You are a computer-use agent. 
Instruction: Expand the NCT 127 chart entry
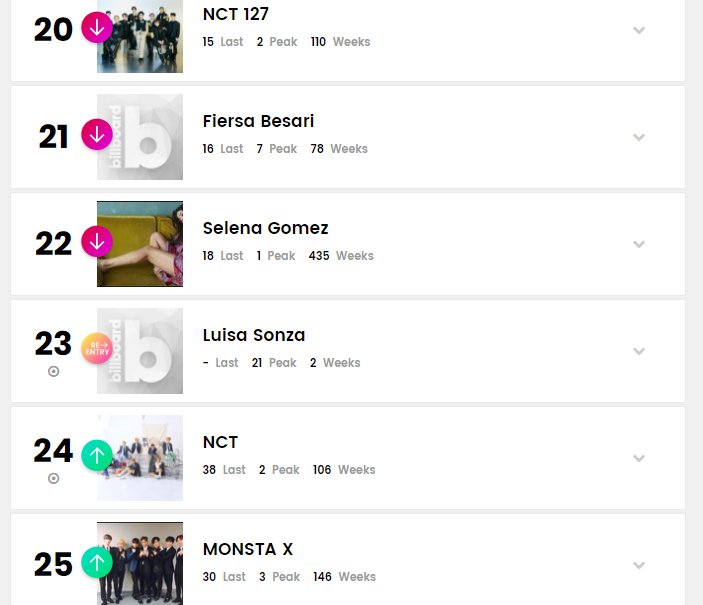click(x=639, y=30)
